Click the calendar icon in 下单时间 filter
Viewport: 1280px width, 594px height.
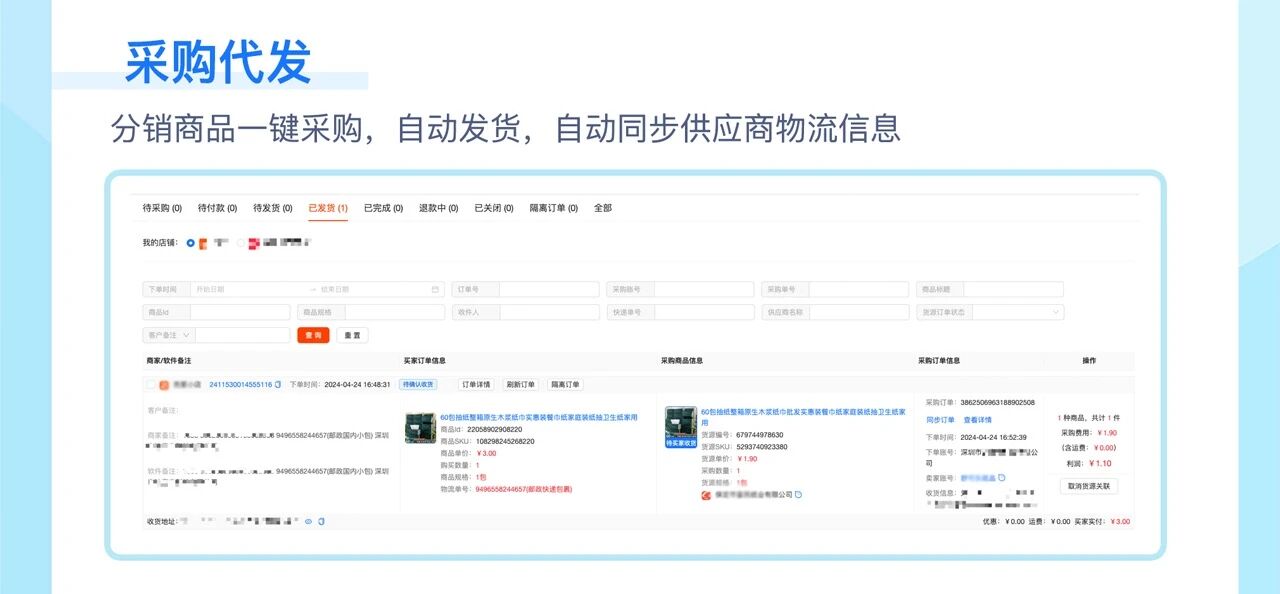click(x=435, y=289)
